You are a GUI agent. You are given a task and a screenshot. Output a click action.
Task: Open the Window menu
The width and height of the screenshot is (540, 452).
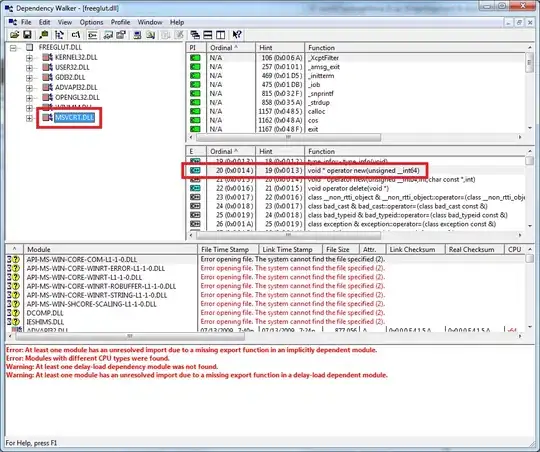tap(150, 22)
